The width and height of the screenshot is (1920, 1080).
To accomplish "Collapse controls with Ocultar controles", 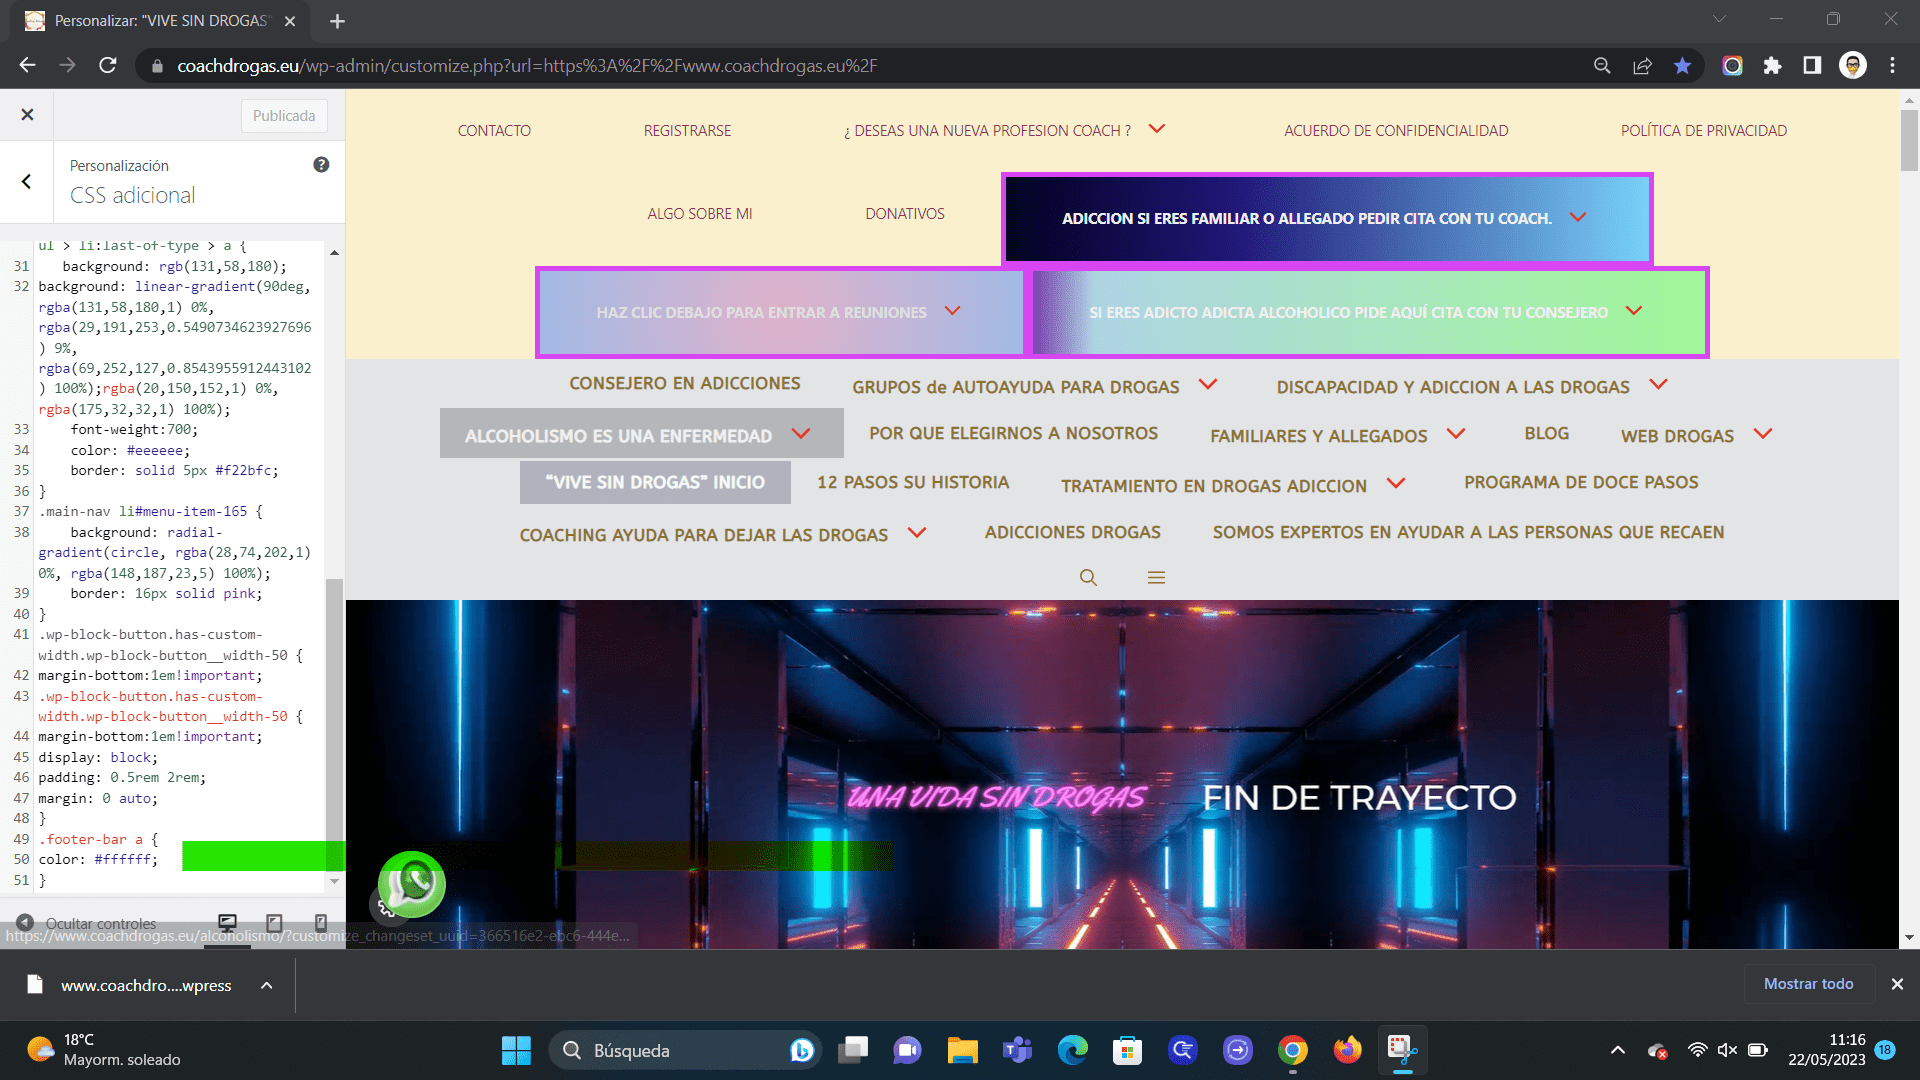I will [88, 923].
